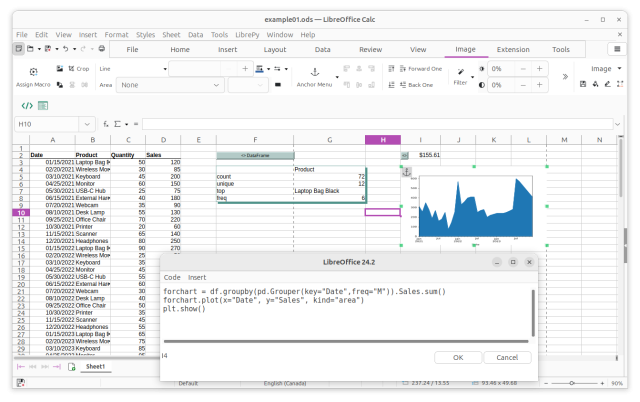
Task: Select the Crop image tool
Action: [x=78, y=69]
